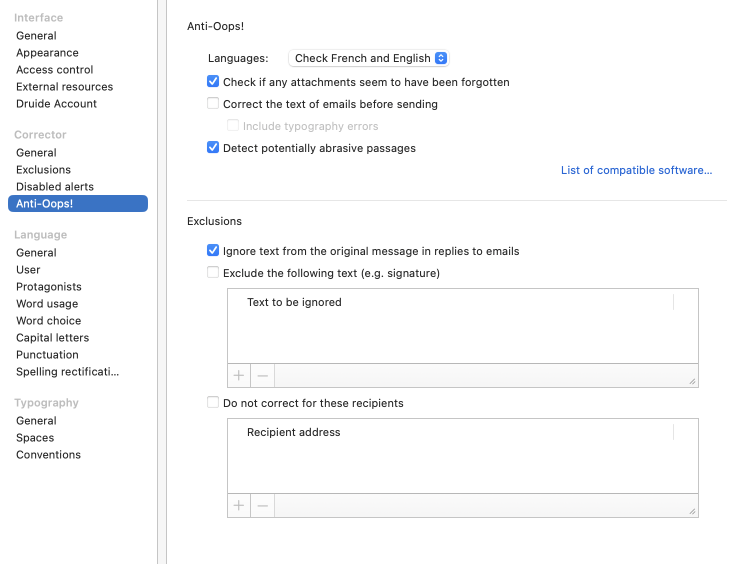This screenshot has width=743, height=564.
Task: Disable Detect potentially abrasive passages
Action: pyautogui.click(x=213, y=148)
